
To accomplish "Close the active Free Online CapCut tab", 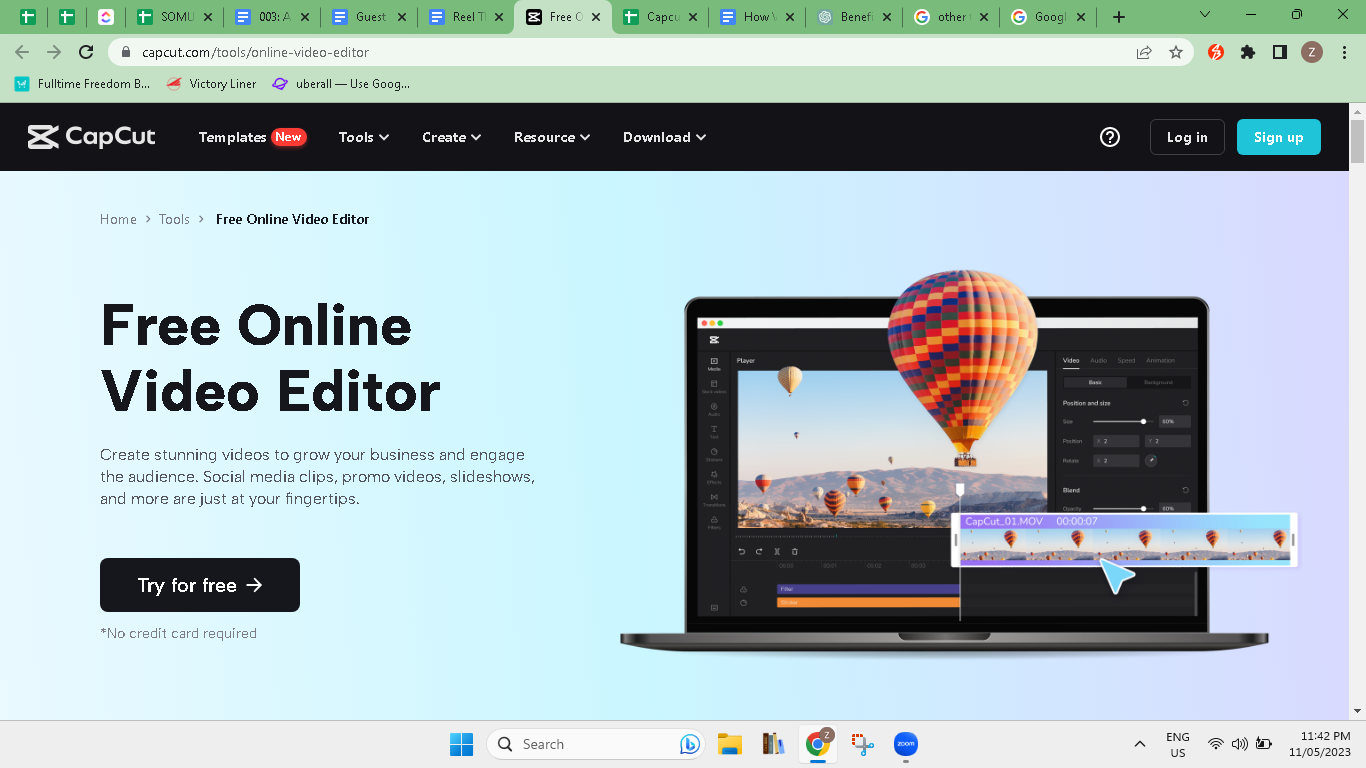I will (x=597, y=17).
